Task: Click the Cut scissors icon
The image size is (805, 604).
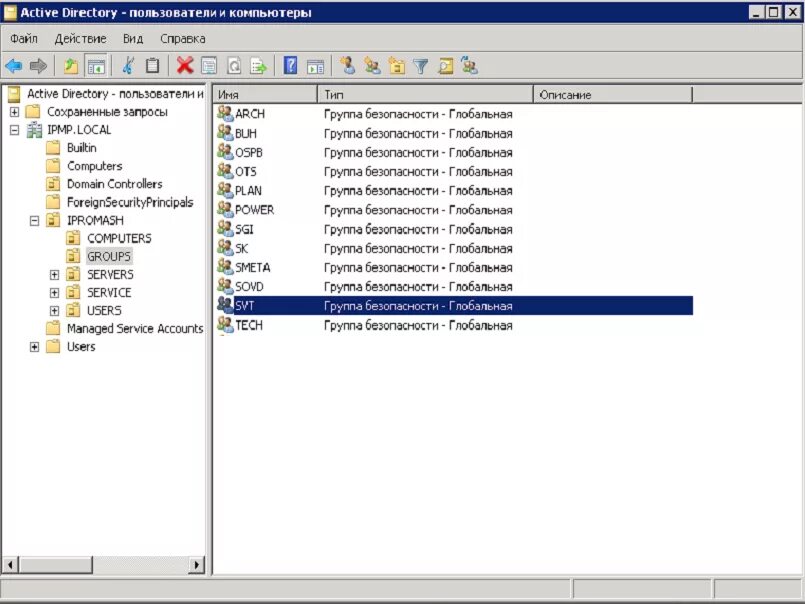Action: (x=128, y=66)
